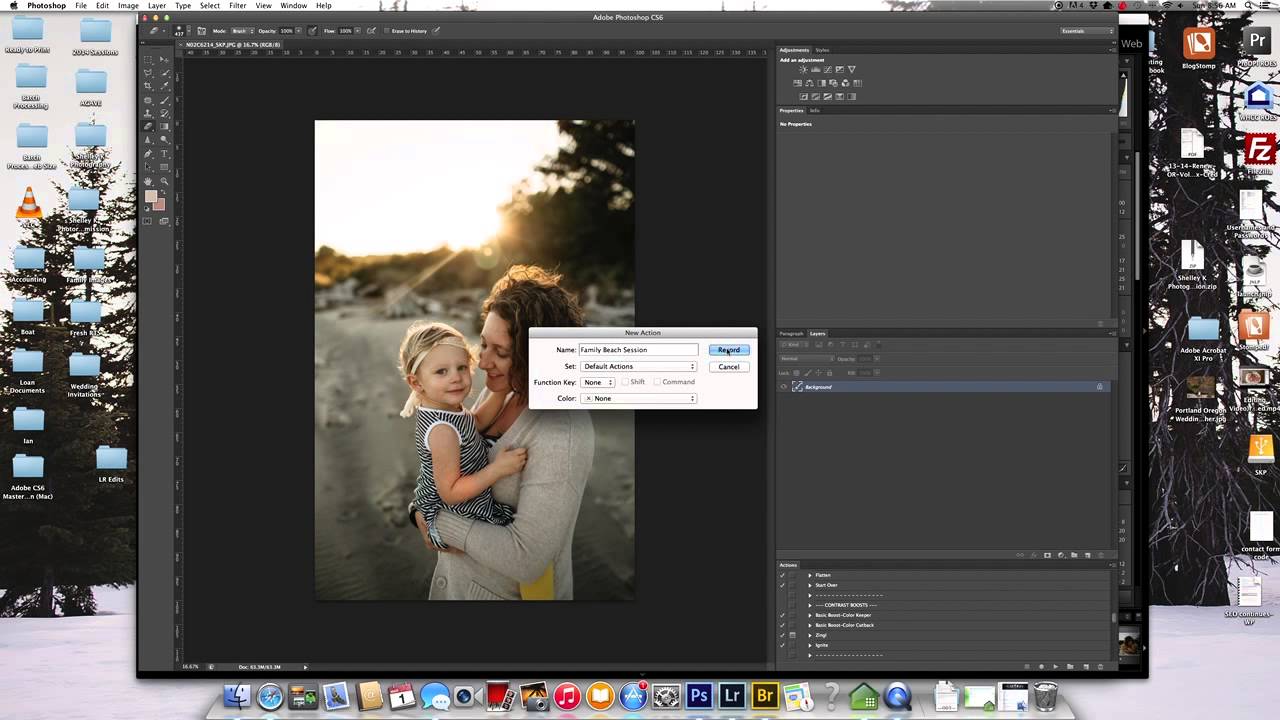Open the Toggle Brush panel icon in options bar
Screen dimensions: 1280x720
pyautogui.click(x=203, y=31)
